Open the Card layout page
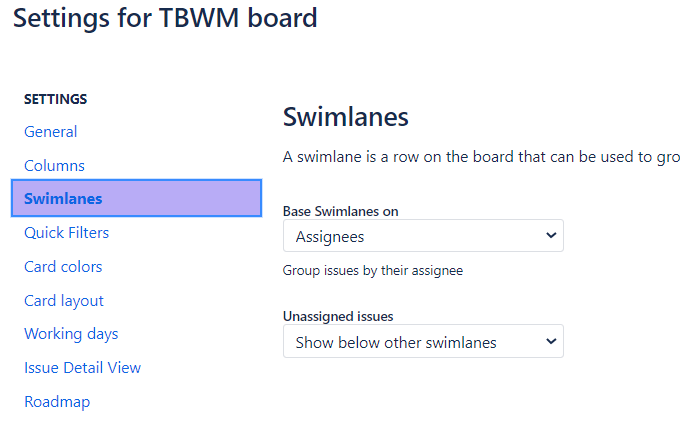Viewport: 680px width, 443px height. coord(64,301)
